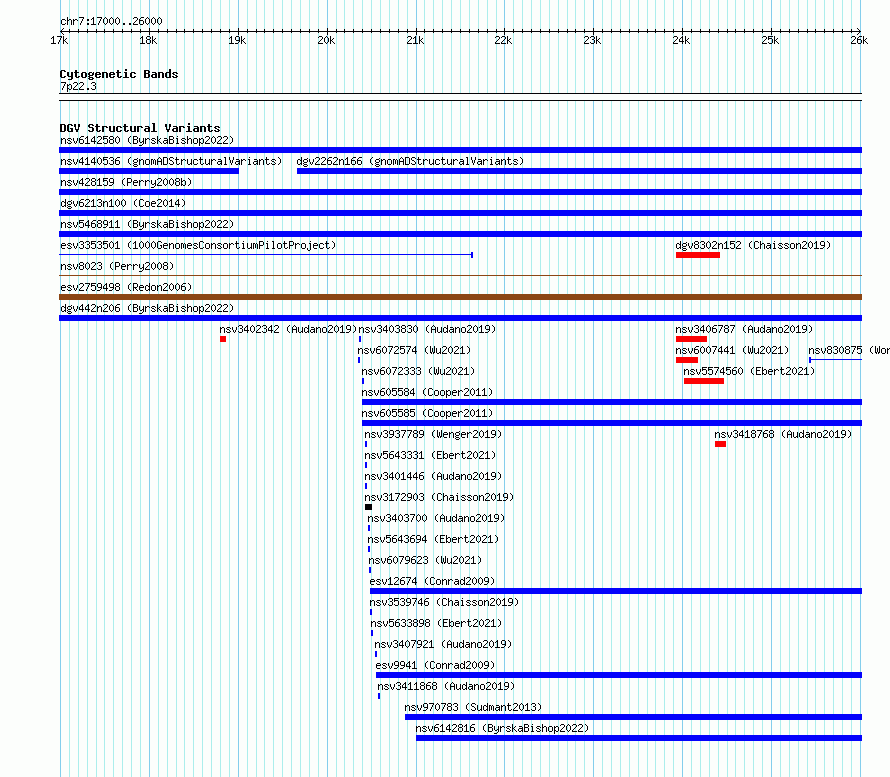890x777 pixels.
Task: Open nsv6142816 (ByrskaBishop2022) label
Action: [502, 728]
